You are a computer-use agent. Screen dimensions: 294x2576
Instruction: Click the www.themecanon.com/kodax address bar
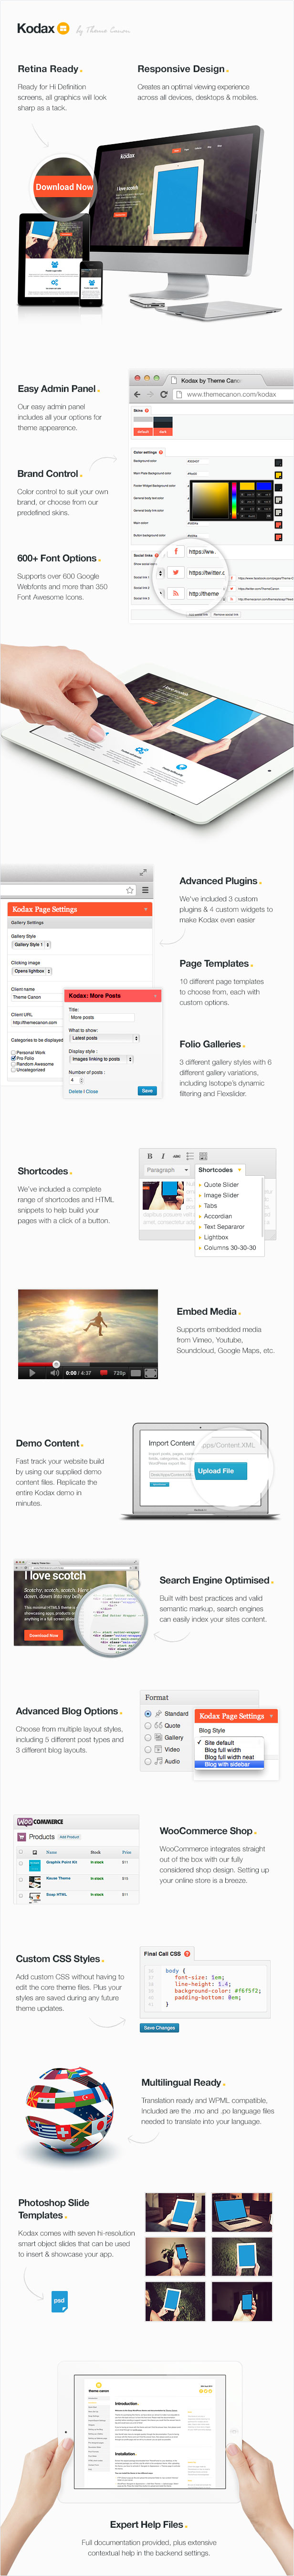pos(232,394)
